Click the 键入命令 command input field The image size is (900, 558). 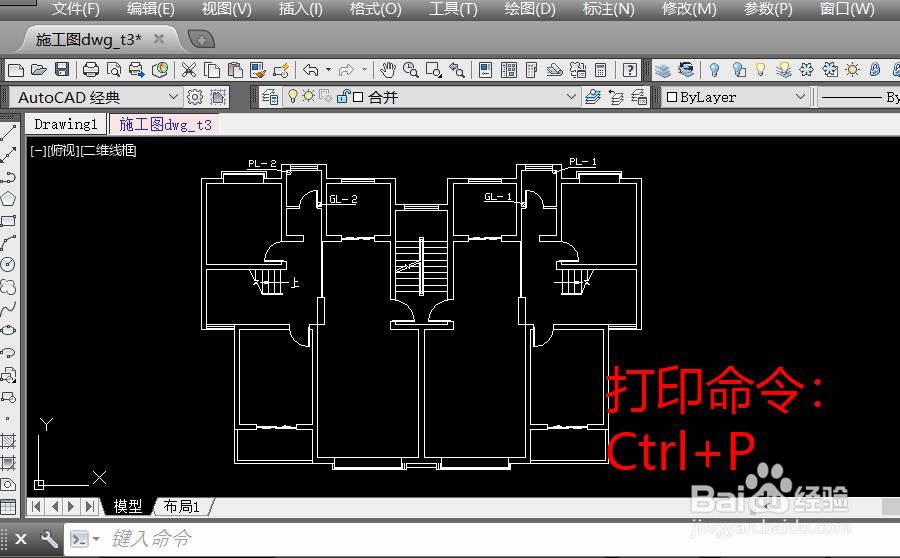[482, 539]
